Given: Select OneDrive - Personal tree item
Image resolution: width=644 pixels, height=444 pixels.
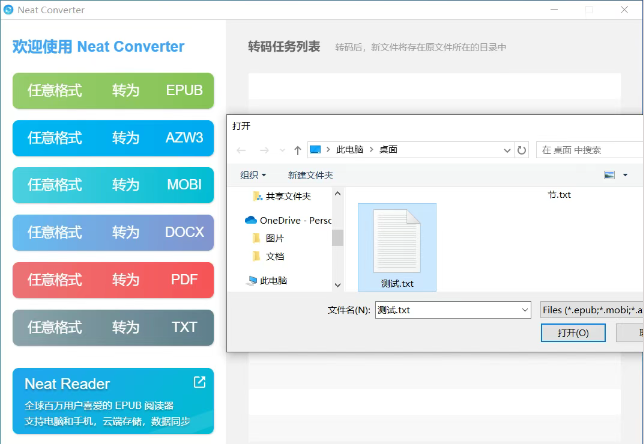Looking at the screenshot, I should click(295, 221).
